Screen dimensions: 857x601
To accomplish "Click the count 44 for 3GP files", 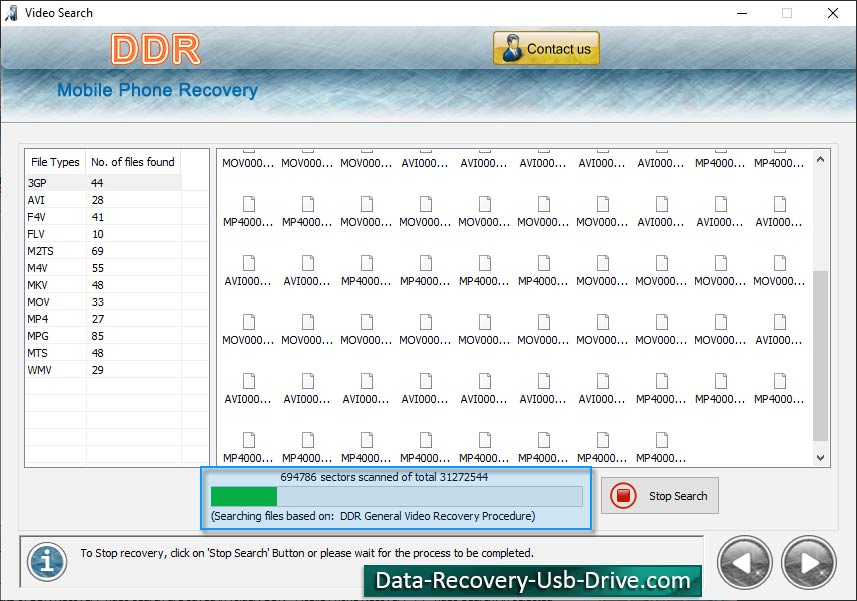I will [97, 182].
